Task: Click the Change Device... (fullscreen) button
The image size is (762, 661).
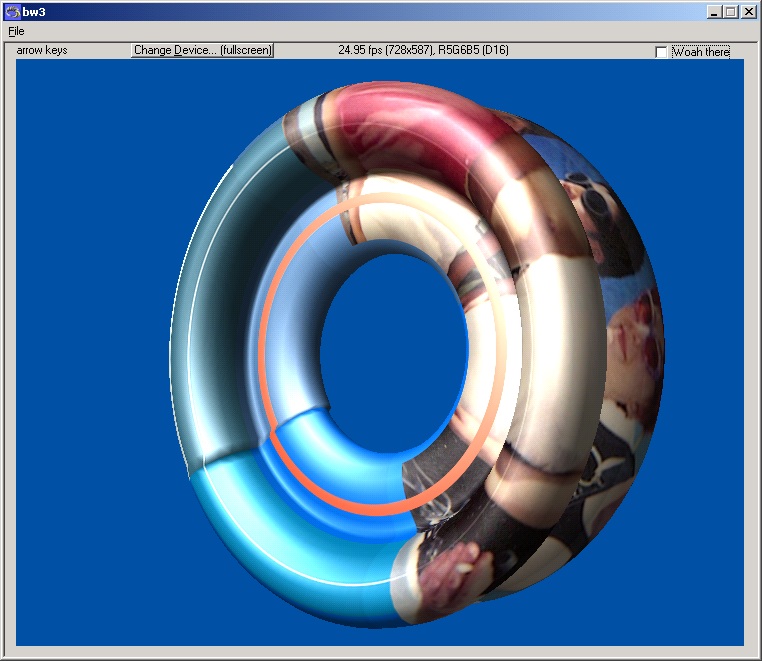Action: click(203, 50)
